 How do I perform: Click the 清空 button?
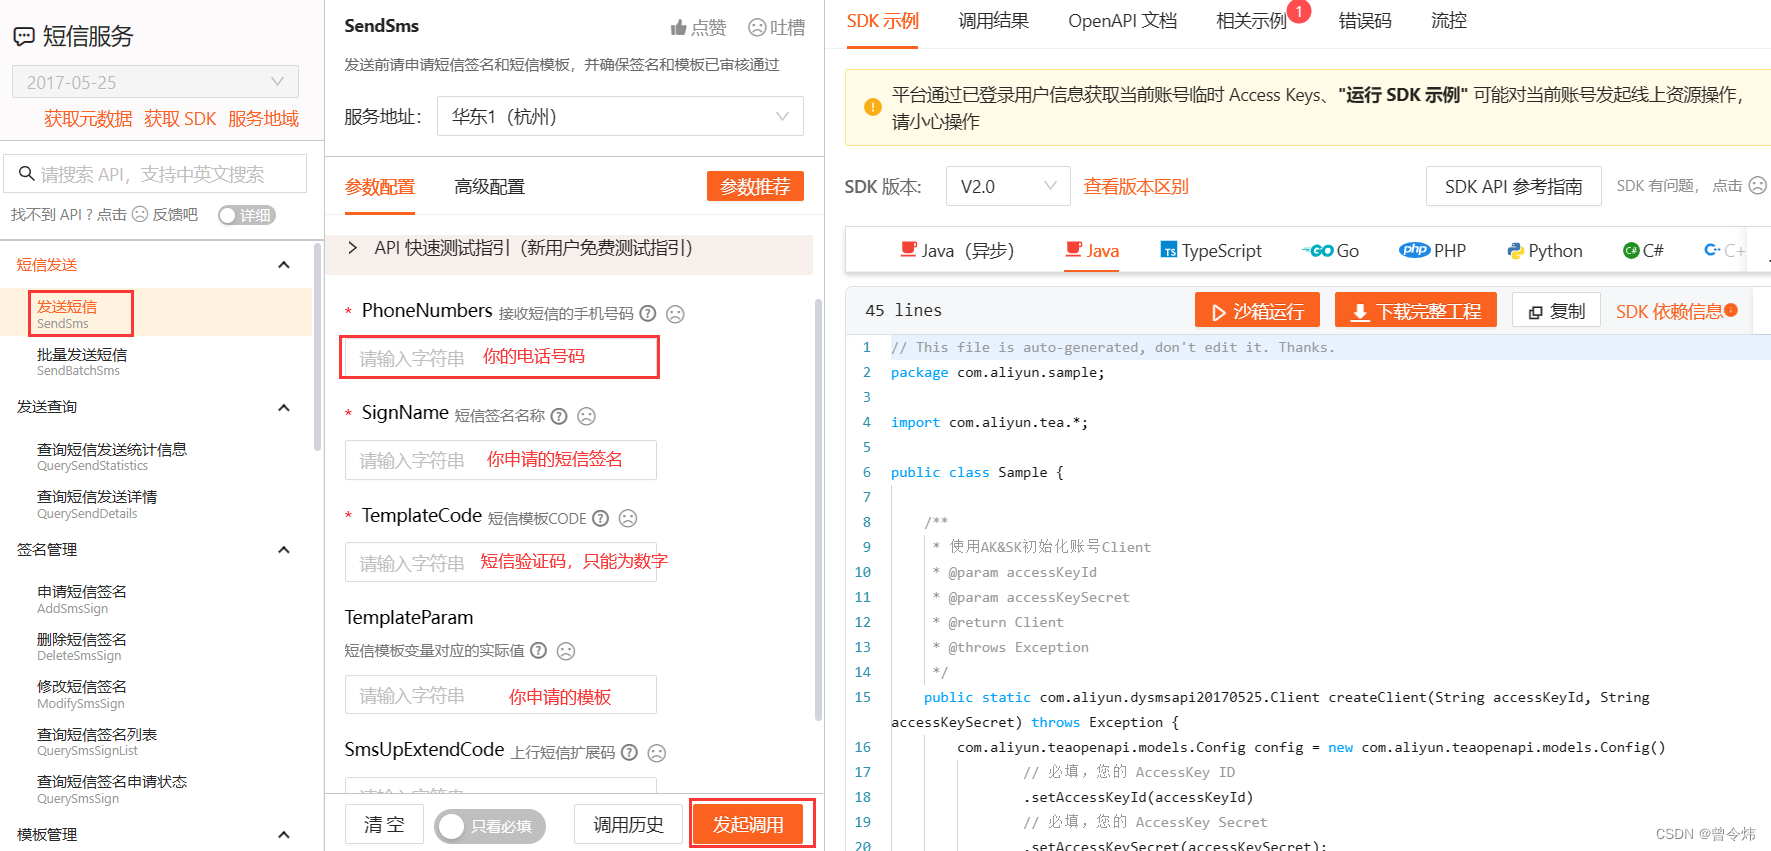(x=384, y=825)
